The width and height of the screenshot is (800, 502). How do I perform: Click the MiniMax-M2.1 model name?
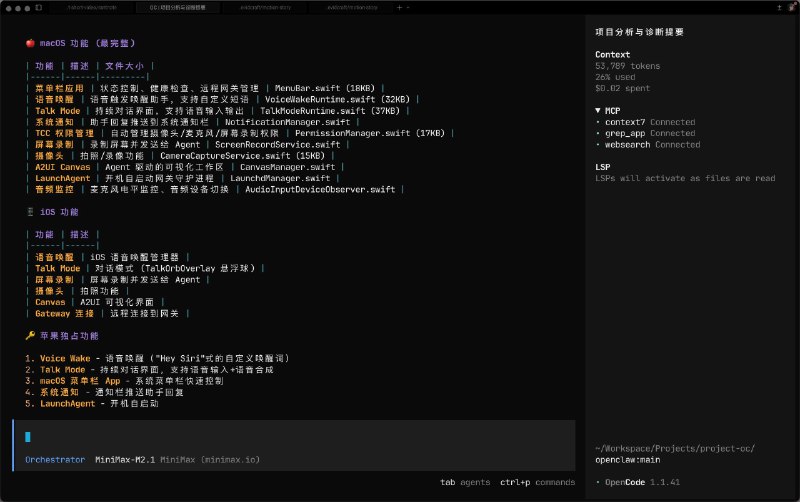click(125, 460)
